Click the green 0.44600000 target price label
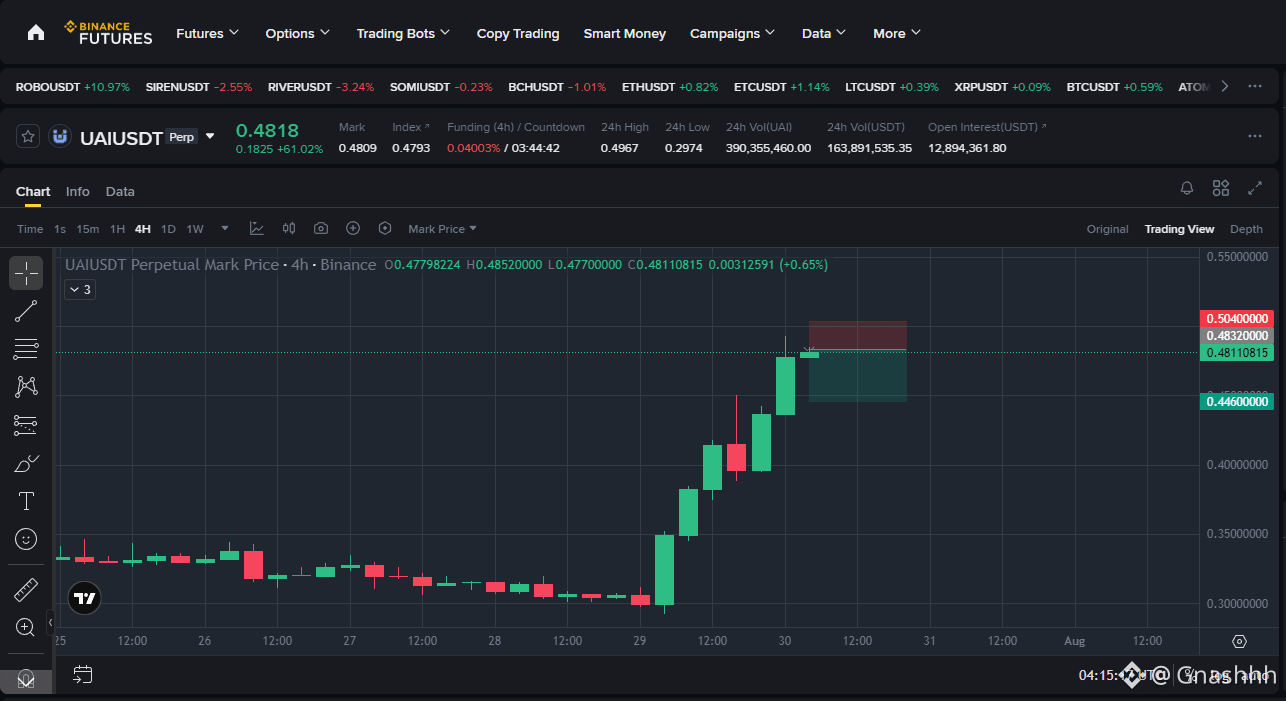The height and width of the screenshot is (701, 1286). click(1236, 401)
